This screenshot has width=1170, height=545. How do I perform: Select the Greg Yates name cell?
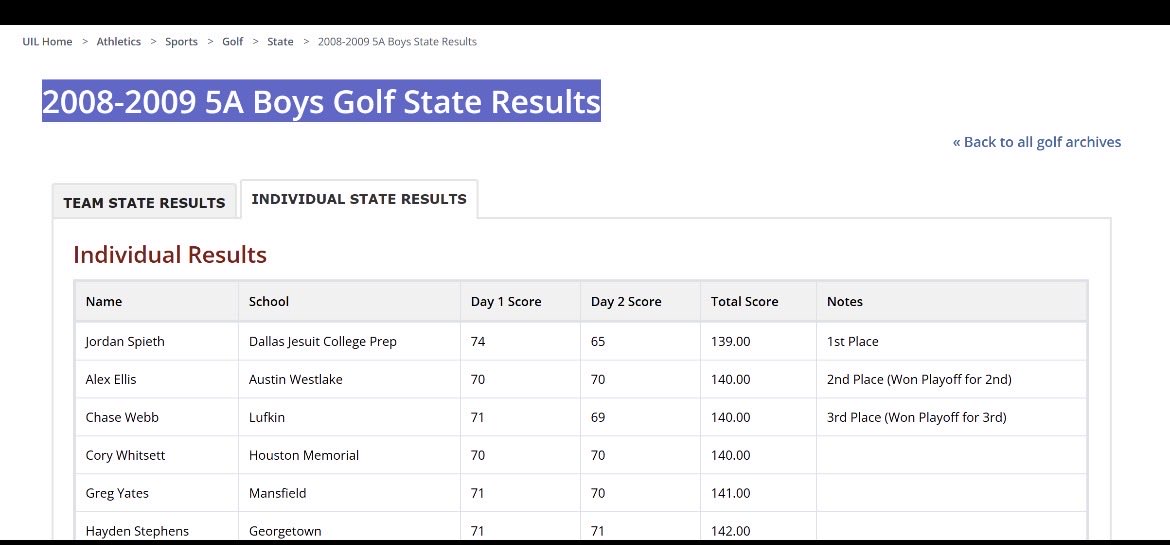pos(157,493)
